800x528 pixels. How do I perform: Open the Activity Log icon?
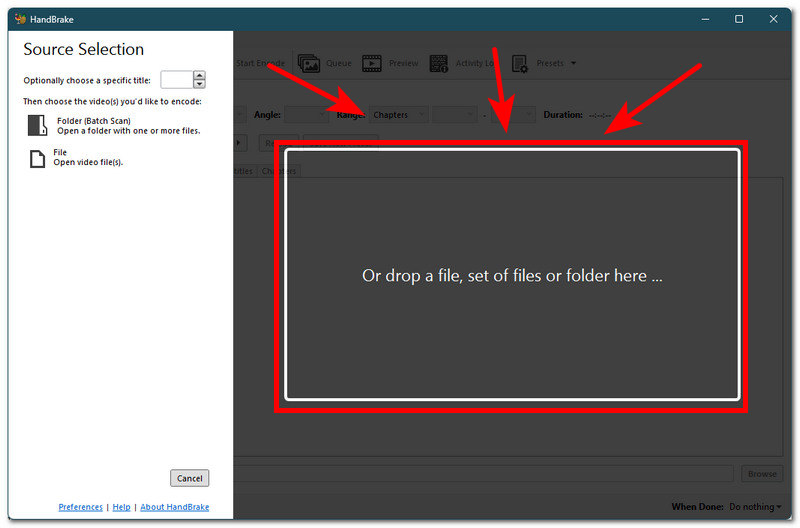(x=439, y=63)
